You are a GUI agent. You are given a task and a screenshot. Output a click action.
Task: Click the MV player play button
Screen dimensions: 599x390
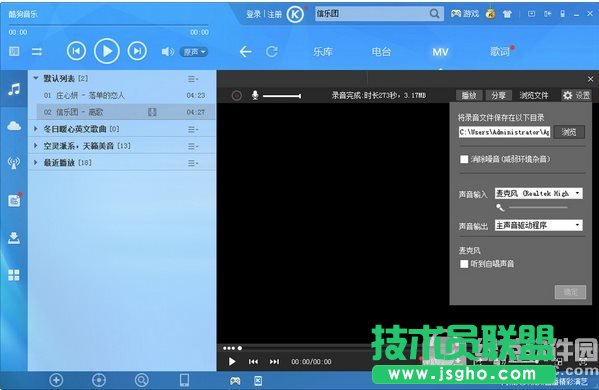point(232,361)
